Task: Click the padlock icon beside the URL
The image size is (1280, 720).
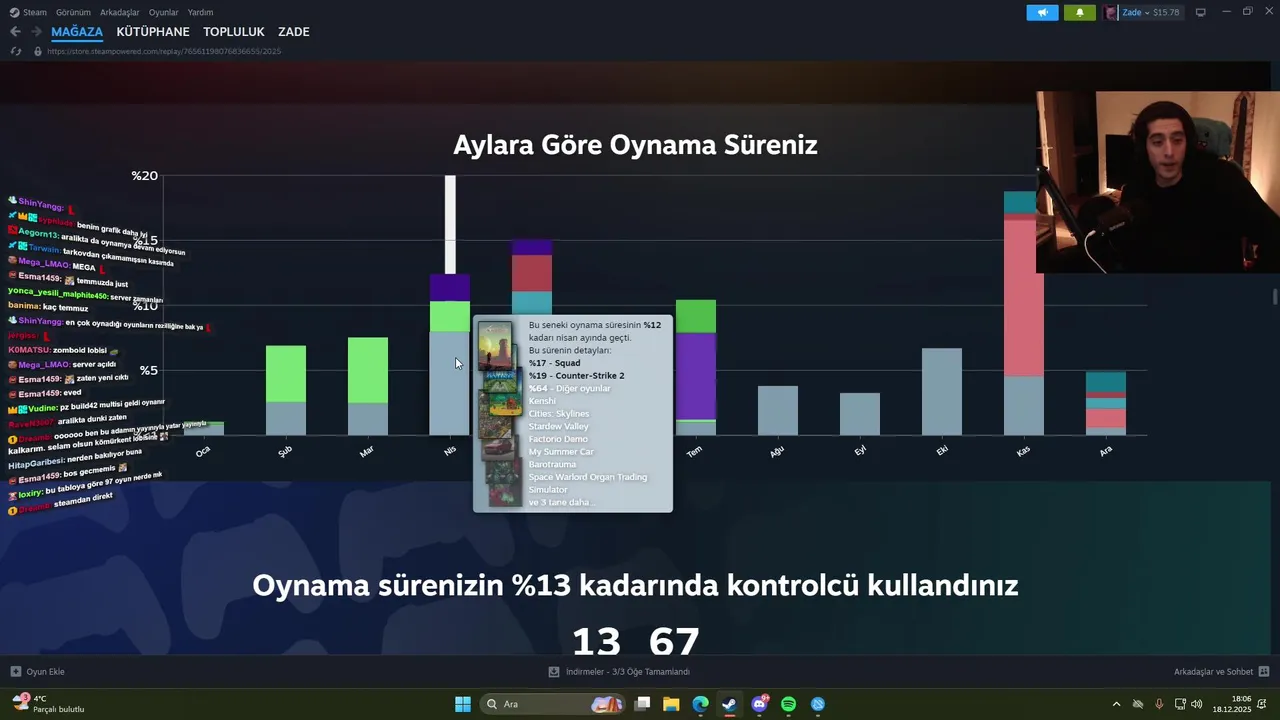Action: pyautogui.click(x=38, y=51)
